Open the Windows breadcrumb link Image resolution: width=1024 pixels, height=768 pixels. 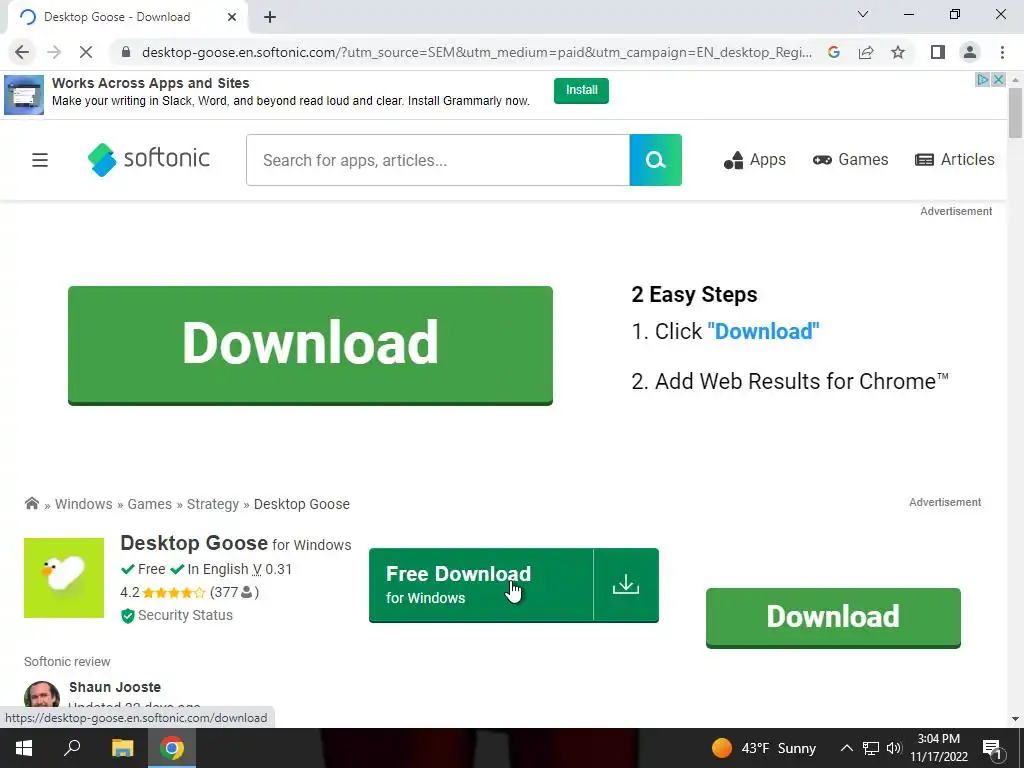[84, 504]
